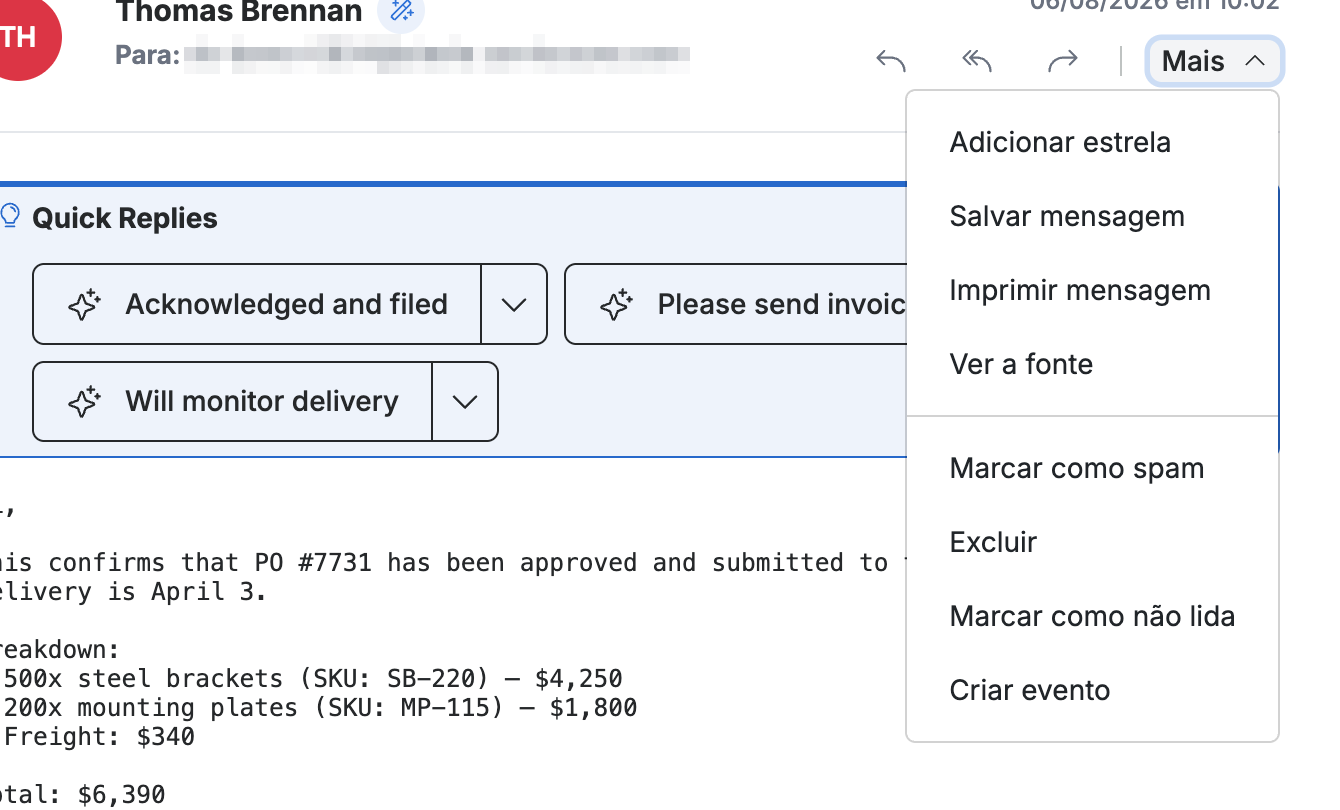The image size is (1340, 810).
Task: Use the Please send invoice quick reply
Action: tap(736, 304)
